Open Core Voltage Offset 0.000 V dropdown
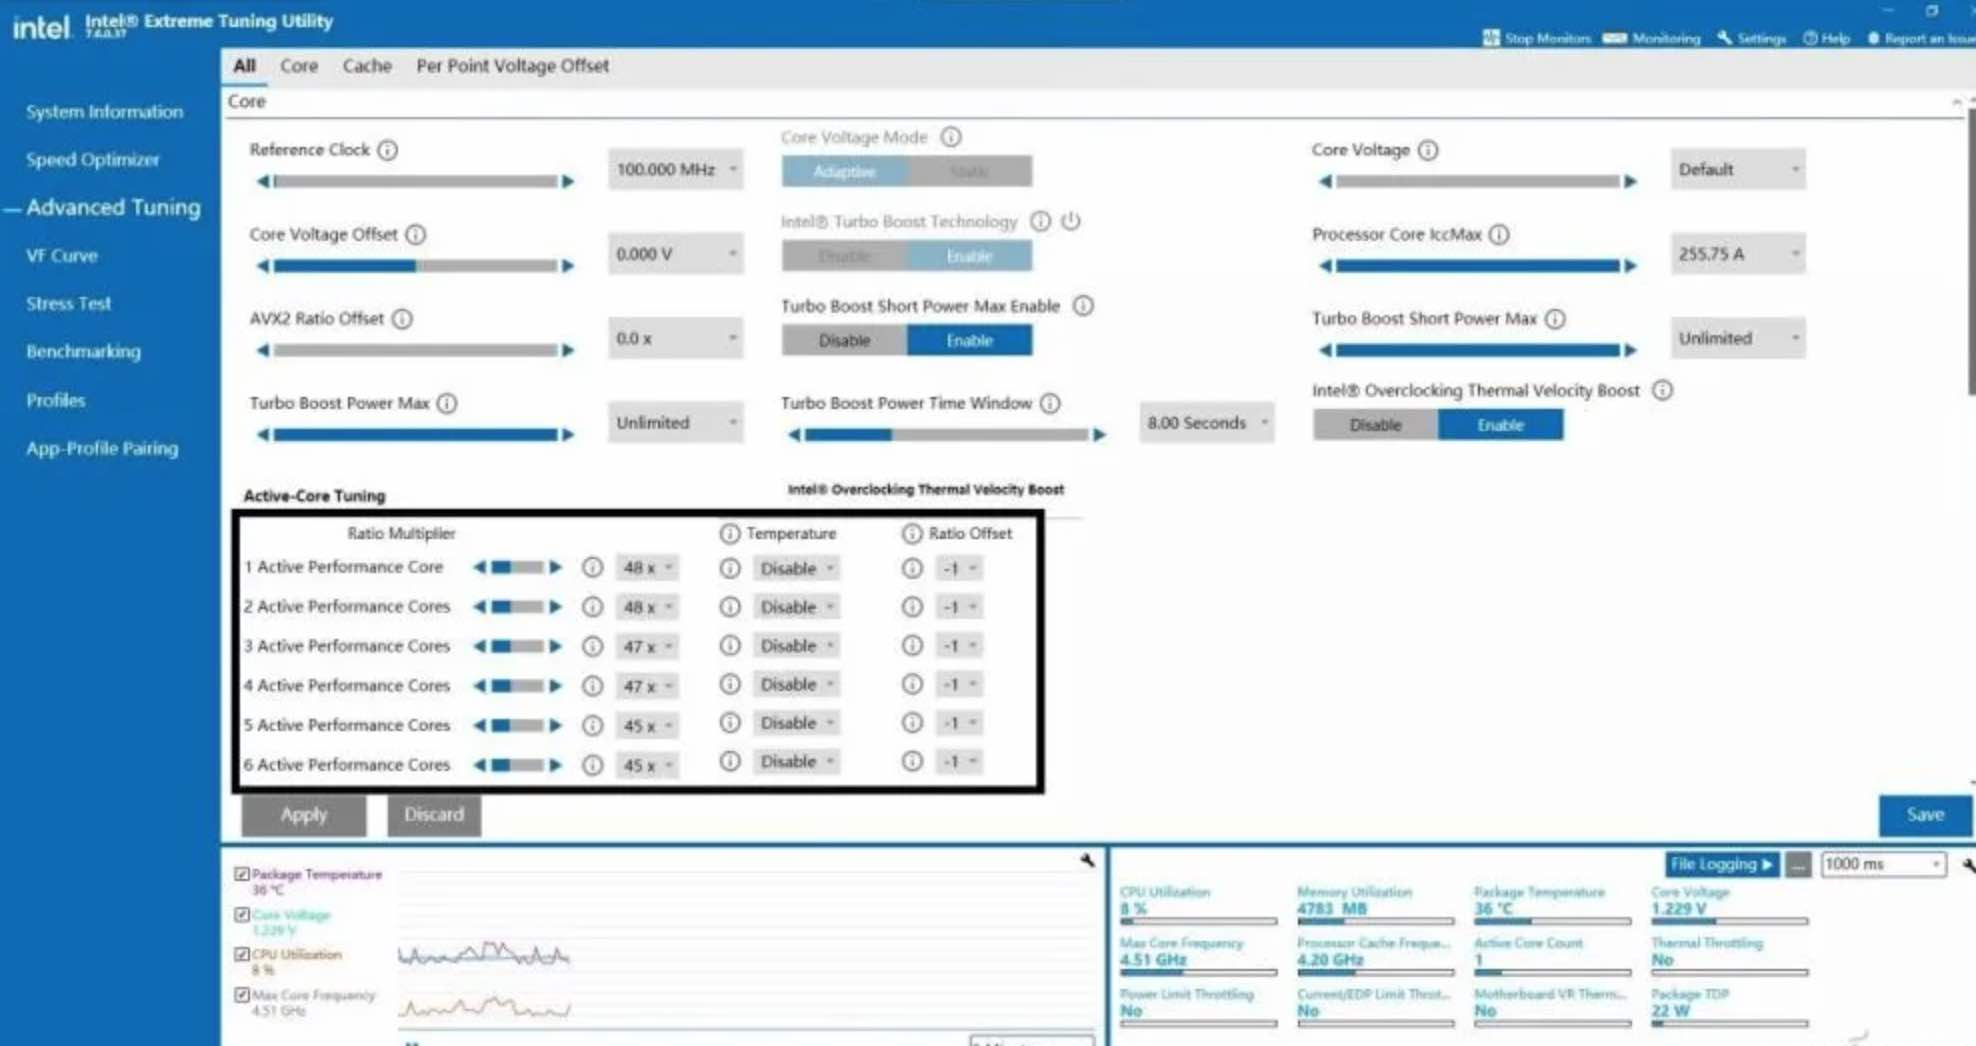Screen dimensions: 1976x1046 (x=675, y=254)
